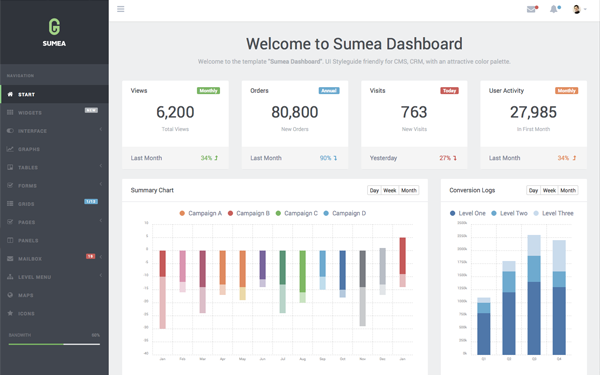Click the 763 New Visits value
The height and width of the screenshot is (375, 600).
click(x=414, y=112)
